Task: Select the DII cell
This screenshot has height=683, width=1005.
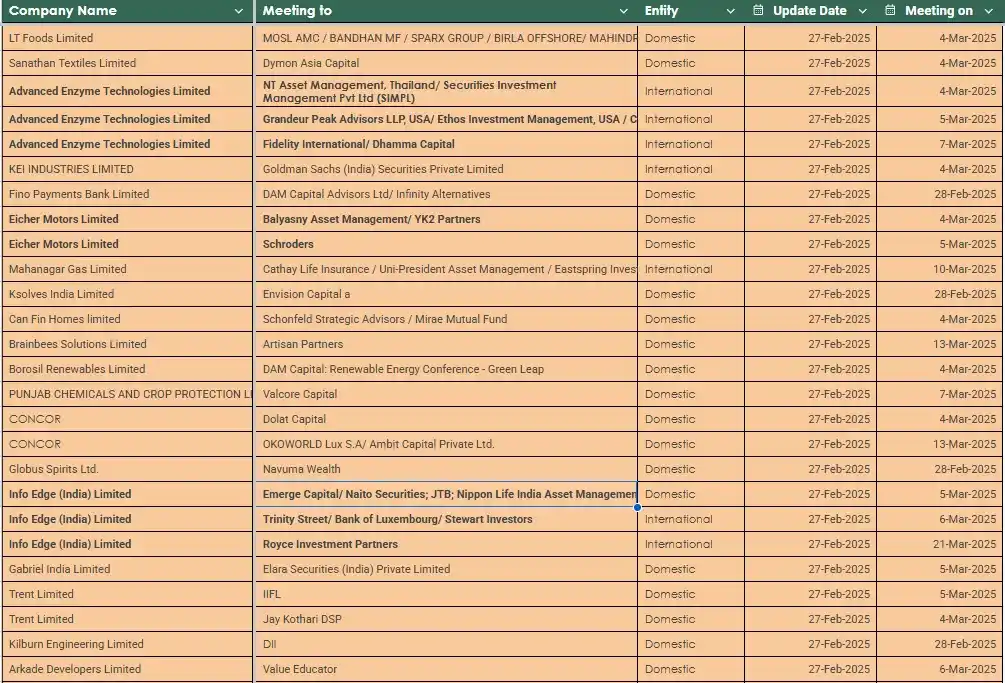Action: (x=446, y=644)
